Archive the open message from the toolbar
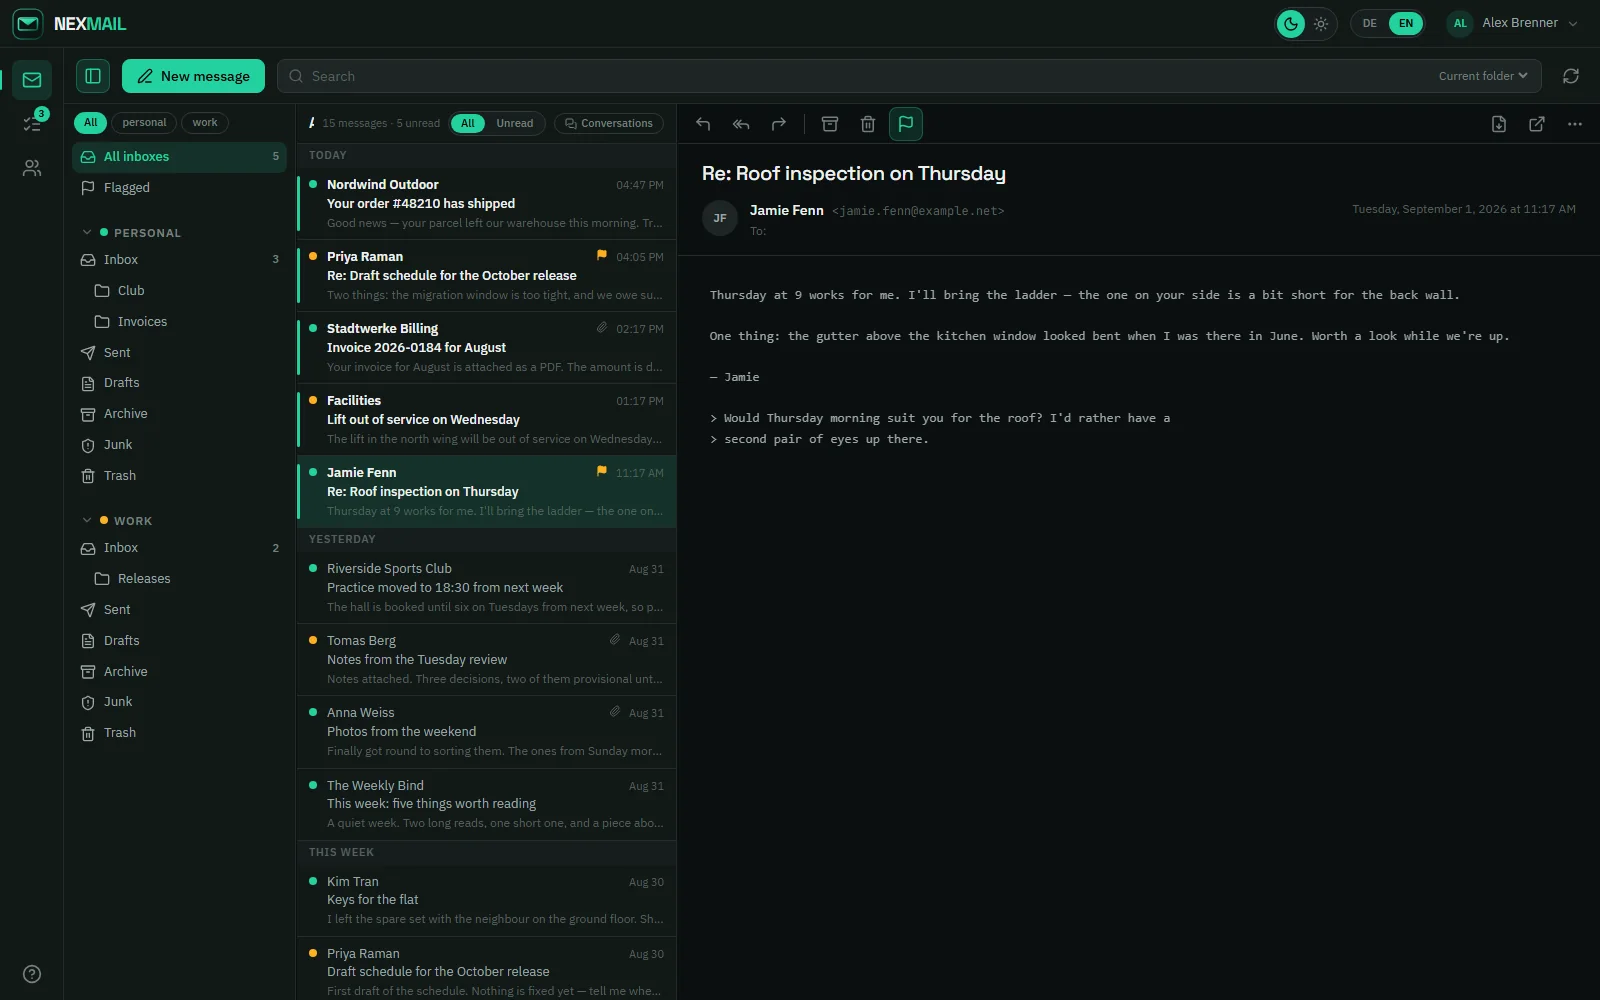 pyautogui.click(x=830, y=124)
